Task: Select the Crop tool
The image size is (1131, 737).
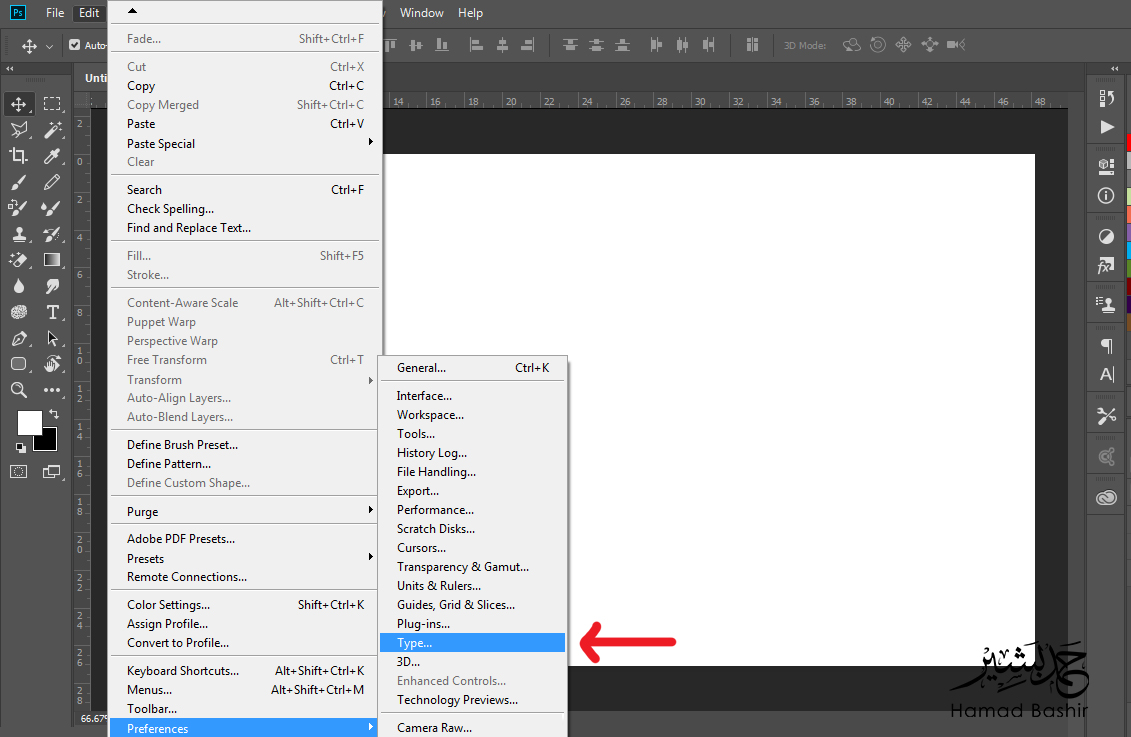Action: (x=19, y=156)
